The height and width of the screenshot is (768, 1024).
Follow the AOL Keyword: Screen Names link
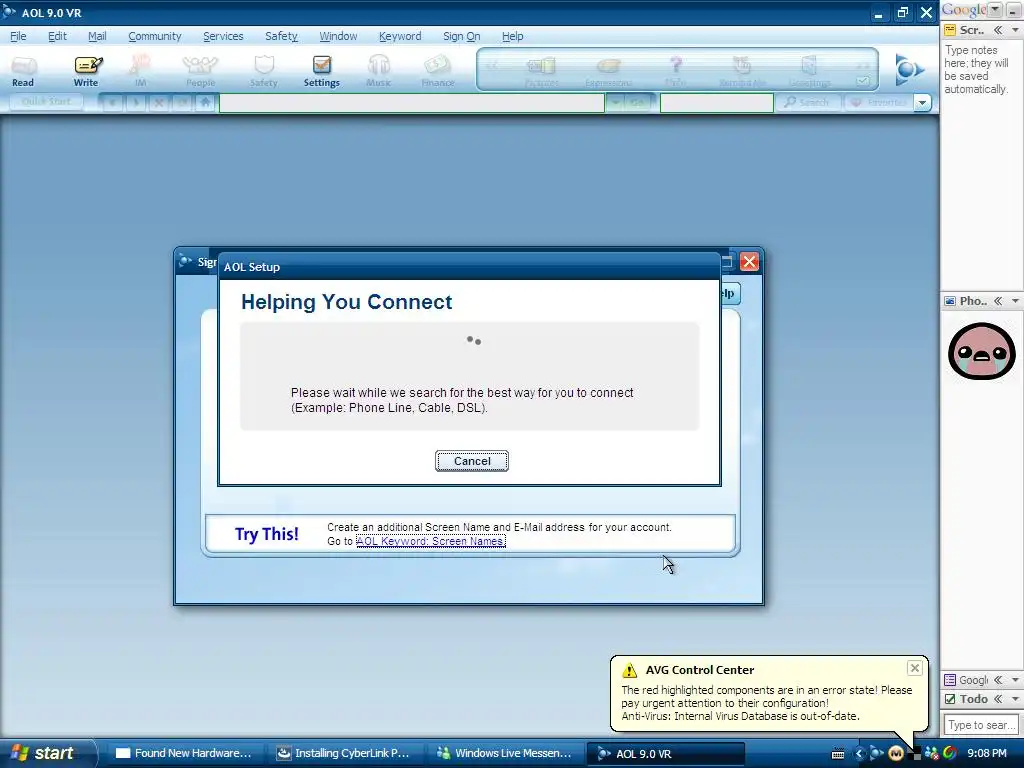click(x=431, y=541)
